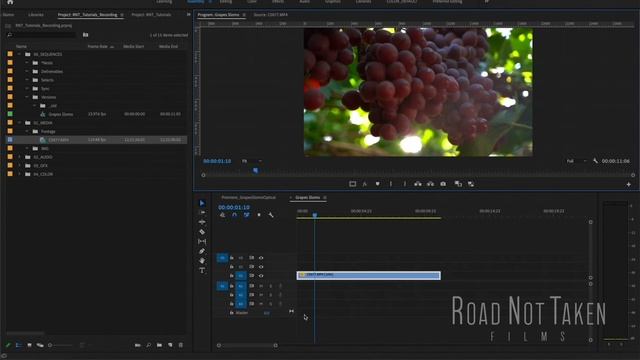Image resolution: width=640 pixels, height=360 pixels.
Task: Toggle lock on the V1 track
Action: pyautogui.click(x=231, y=276)
